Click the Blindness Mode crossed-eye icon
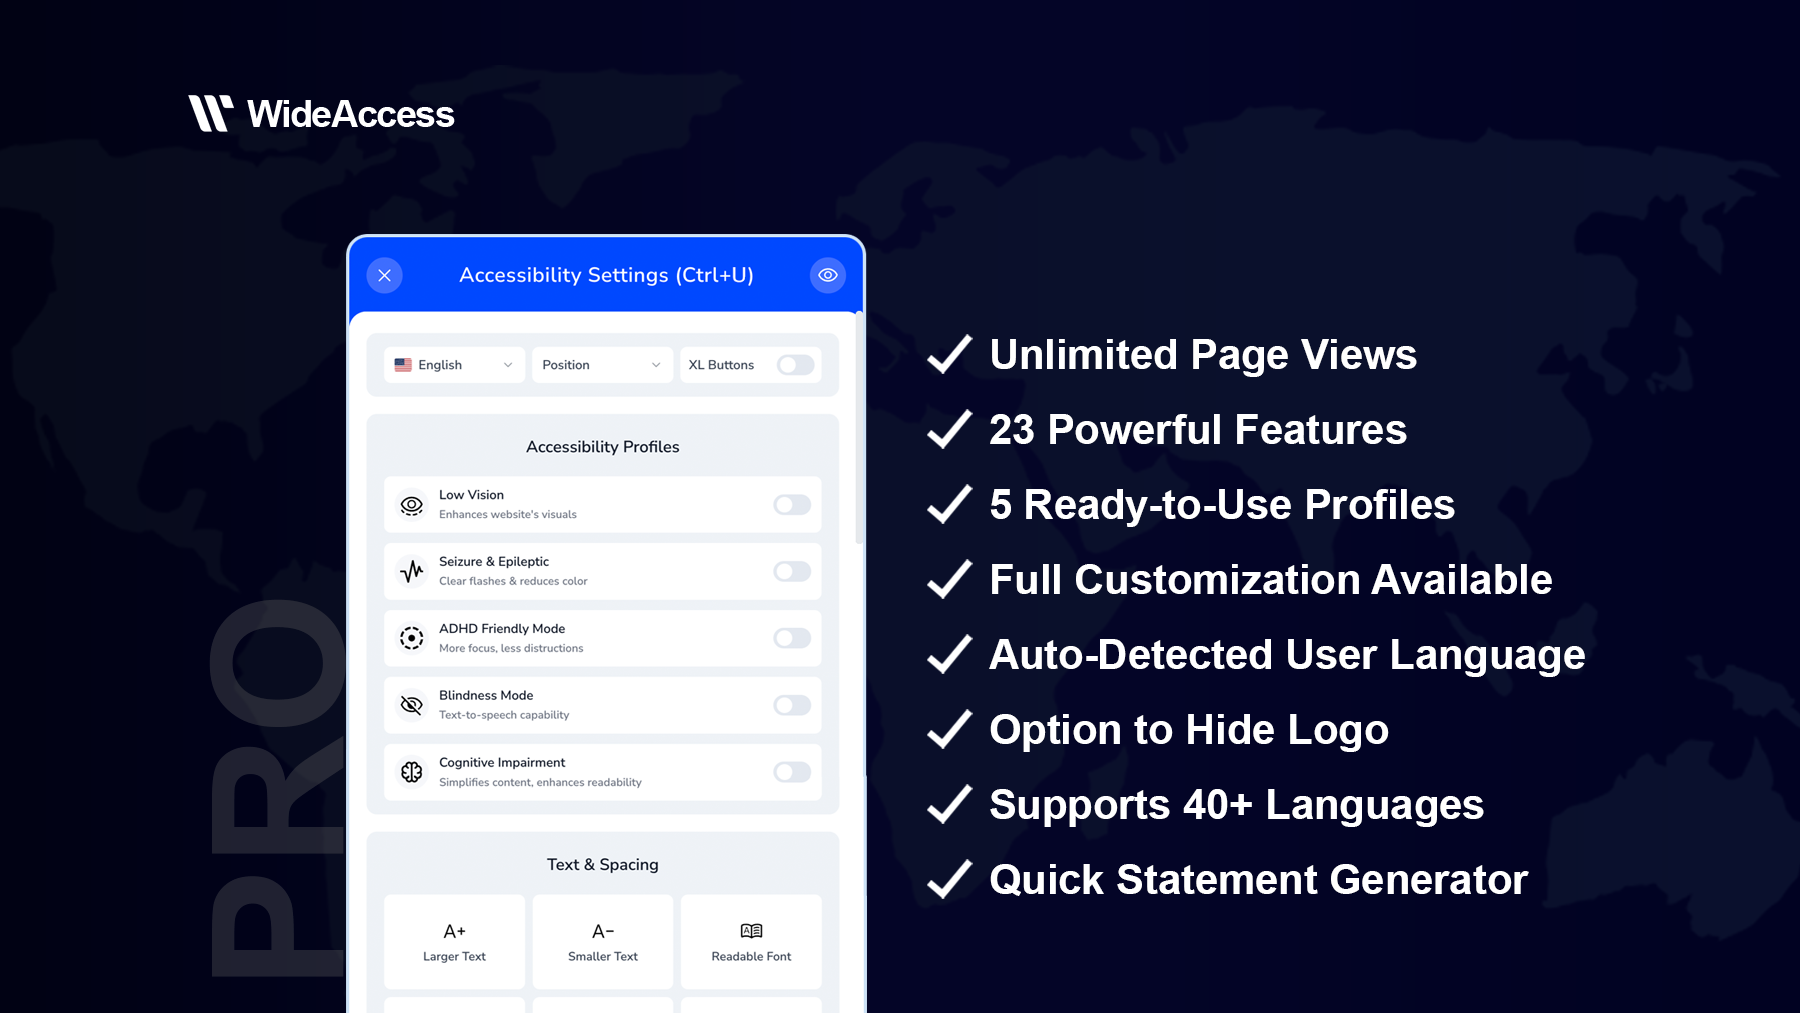 (412, 705)
